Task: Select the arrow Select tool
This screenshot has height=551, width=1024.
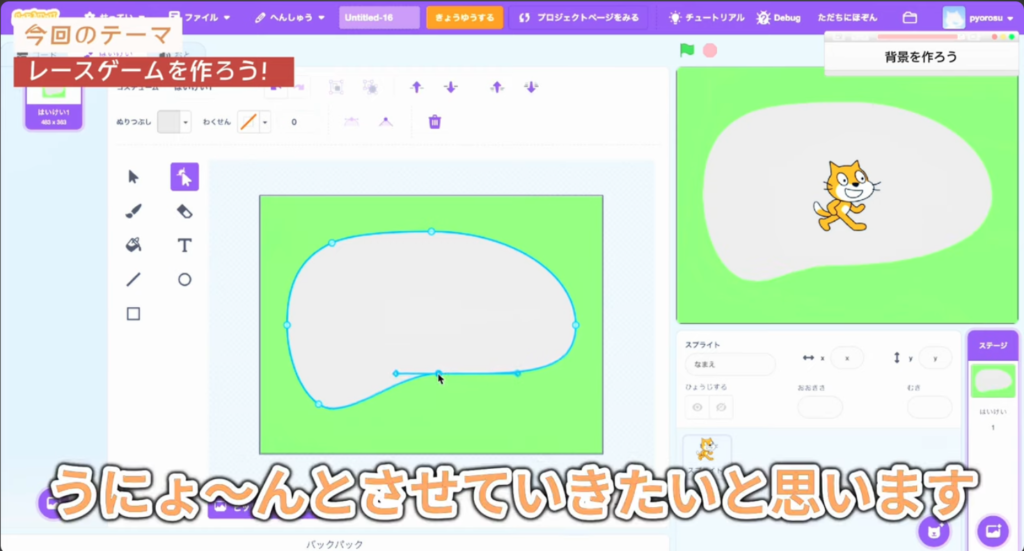Action: (x=133, y=177)
